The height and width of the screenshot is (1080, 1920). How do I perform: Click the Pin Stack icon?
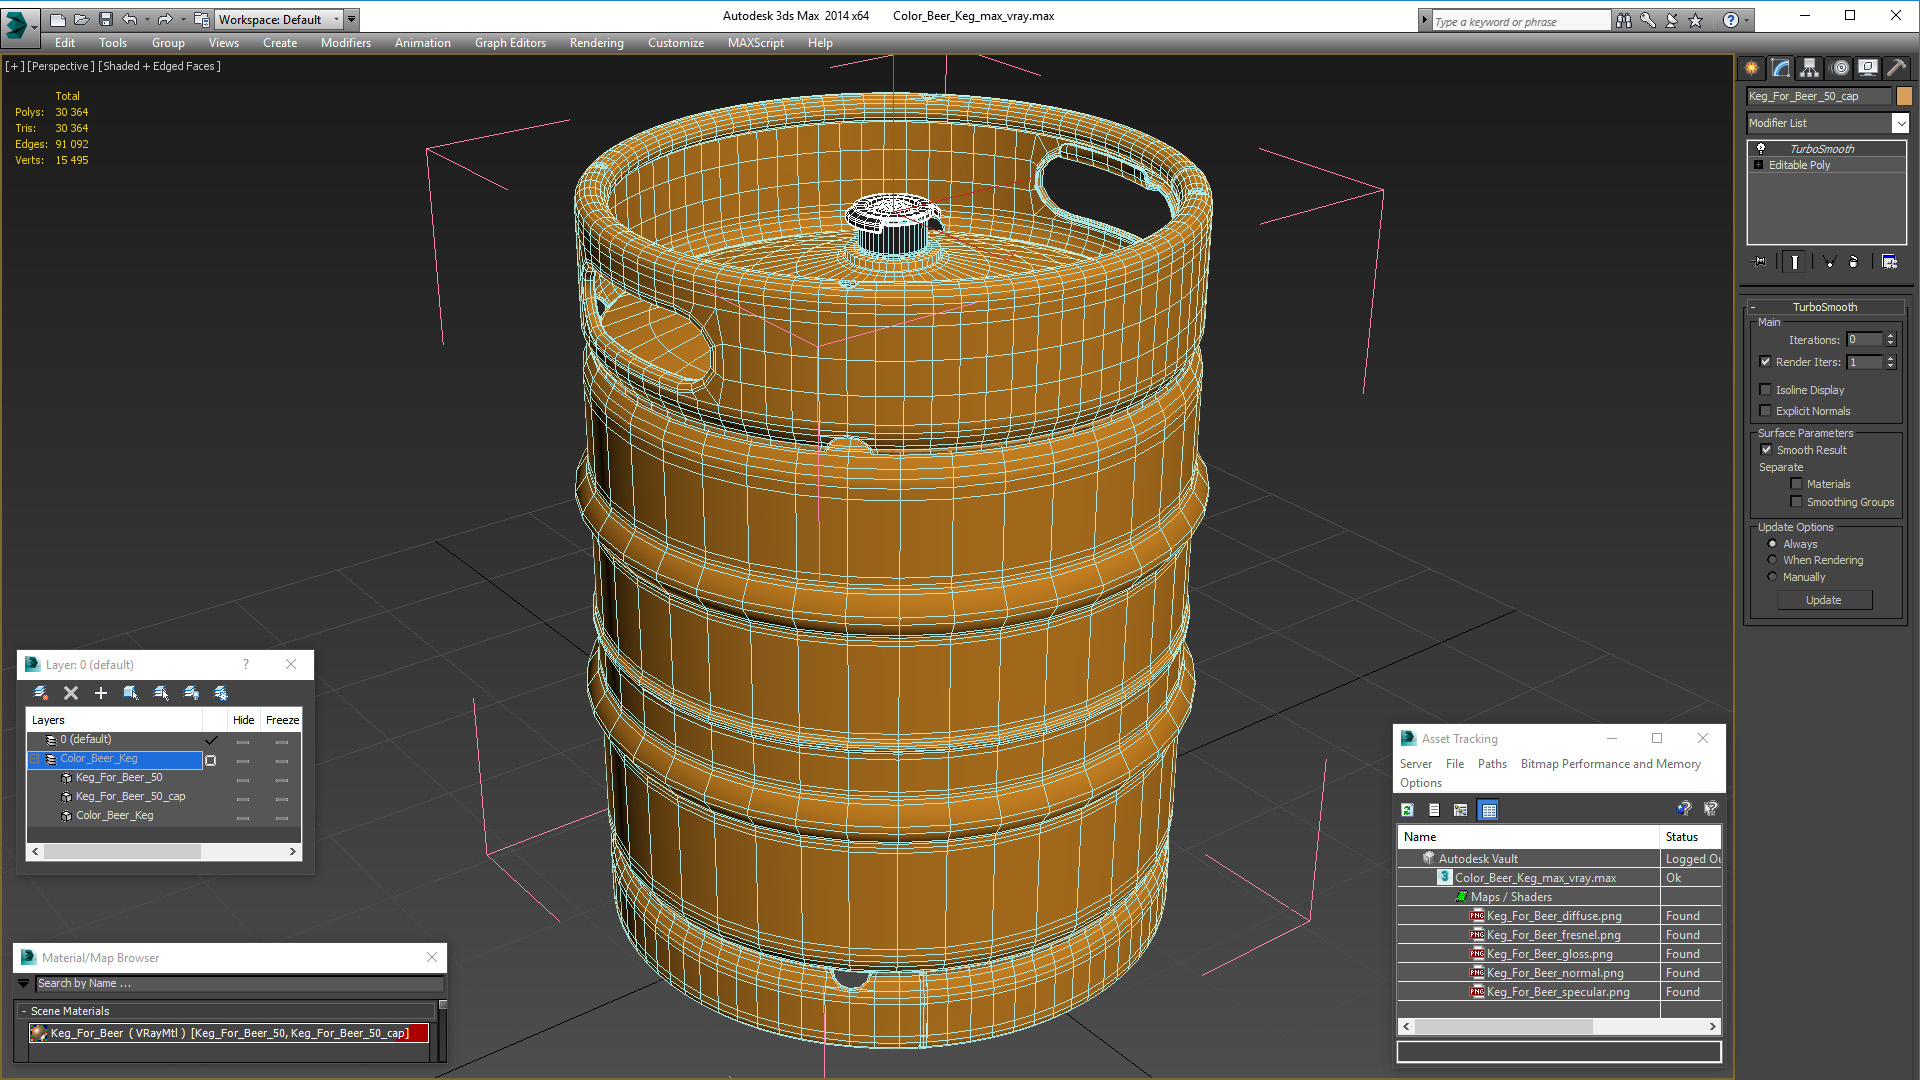[x=1760, y=262]
